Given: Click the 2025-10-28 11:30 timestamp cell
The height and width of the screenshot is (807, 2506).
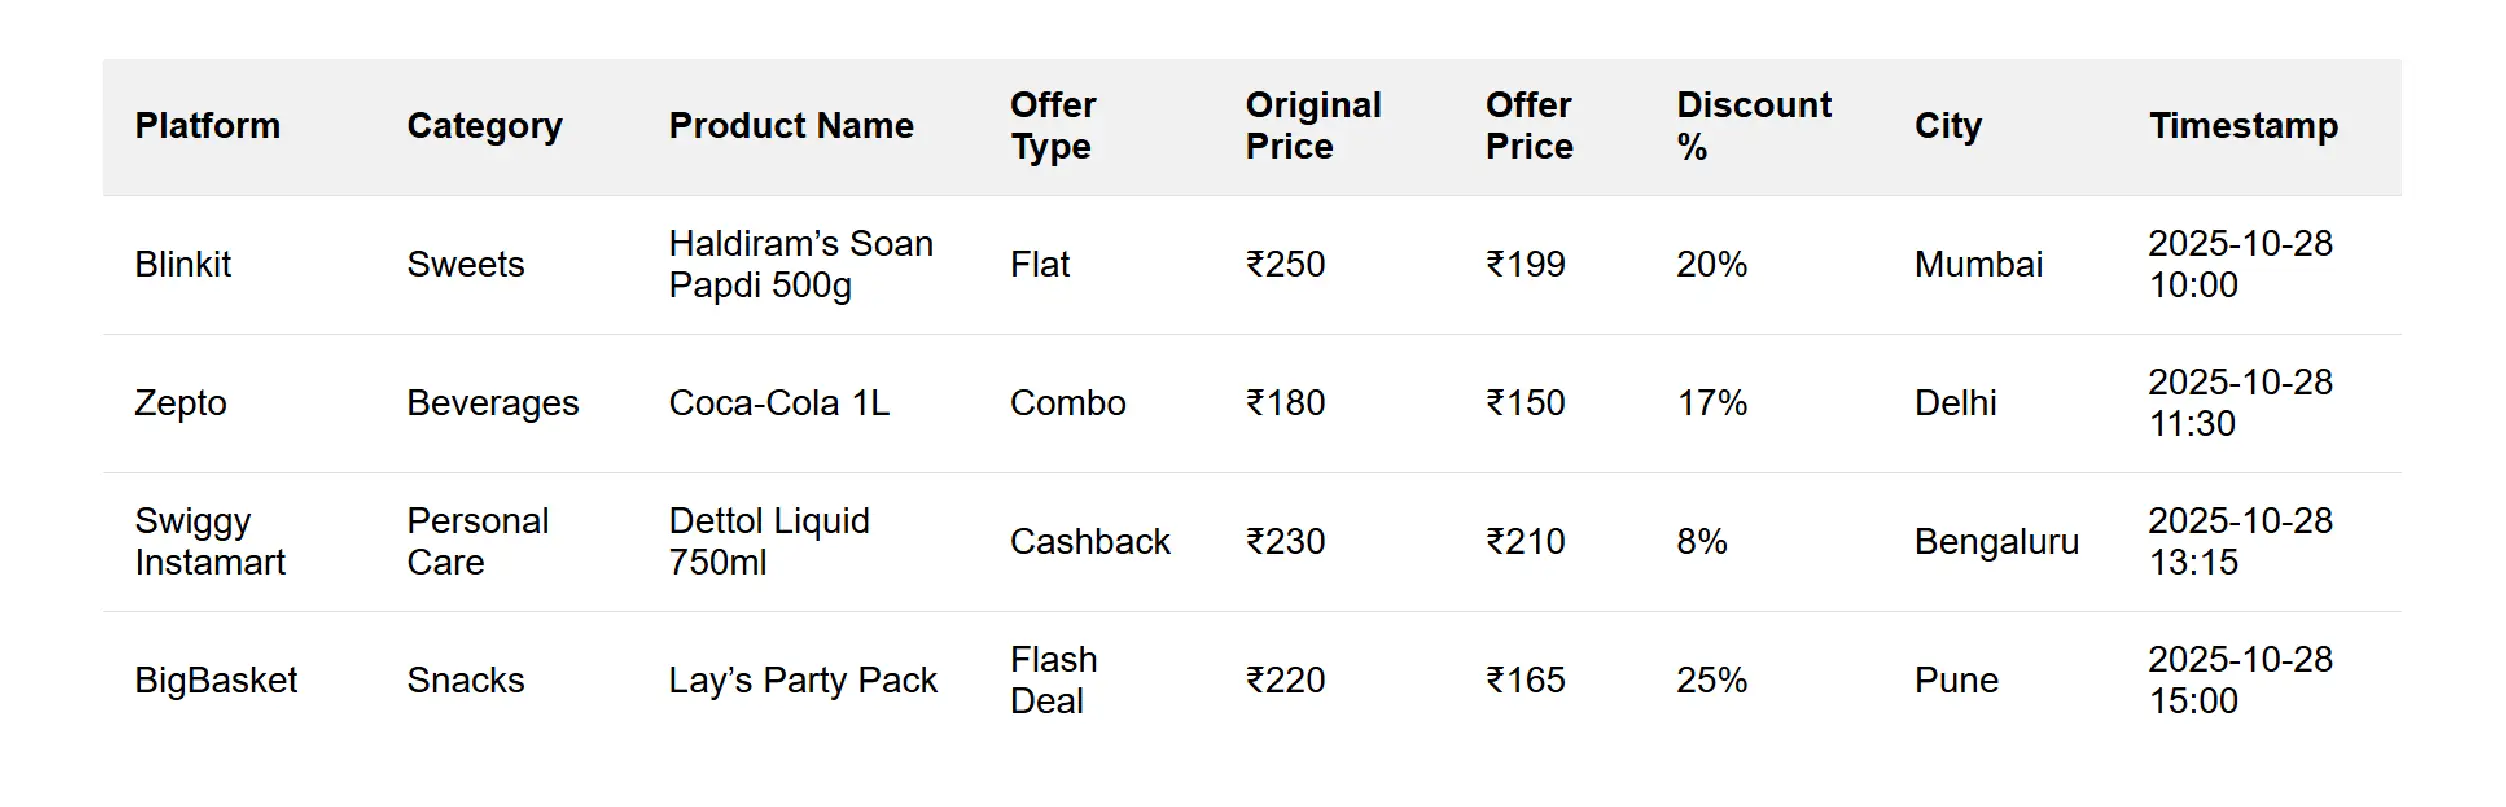Looking at the screenshot, I should [x=2240, y=403].
